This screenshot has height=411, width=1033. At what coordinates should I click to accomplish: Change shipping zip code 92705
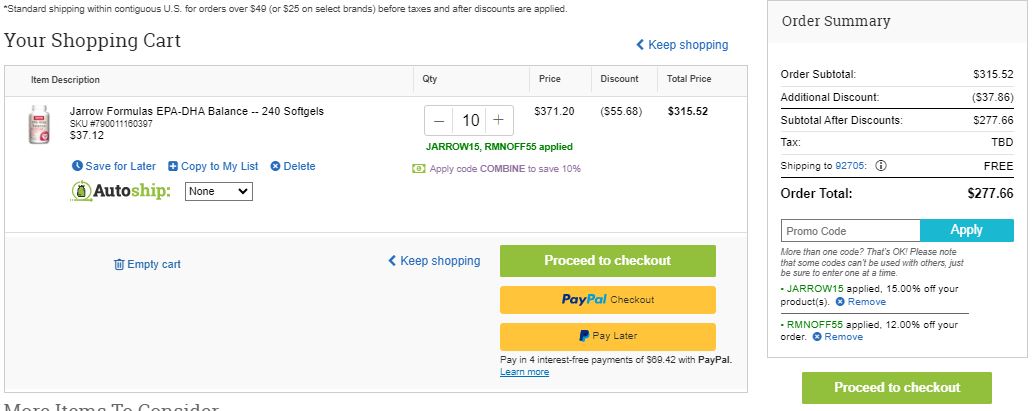tap(851, 165)
